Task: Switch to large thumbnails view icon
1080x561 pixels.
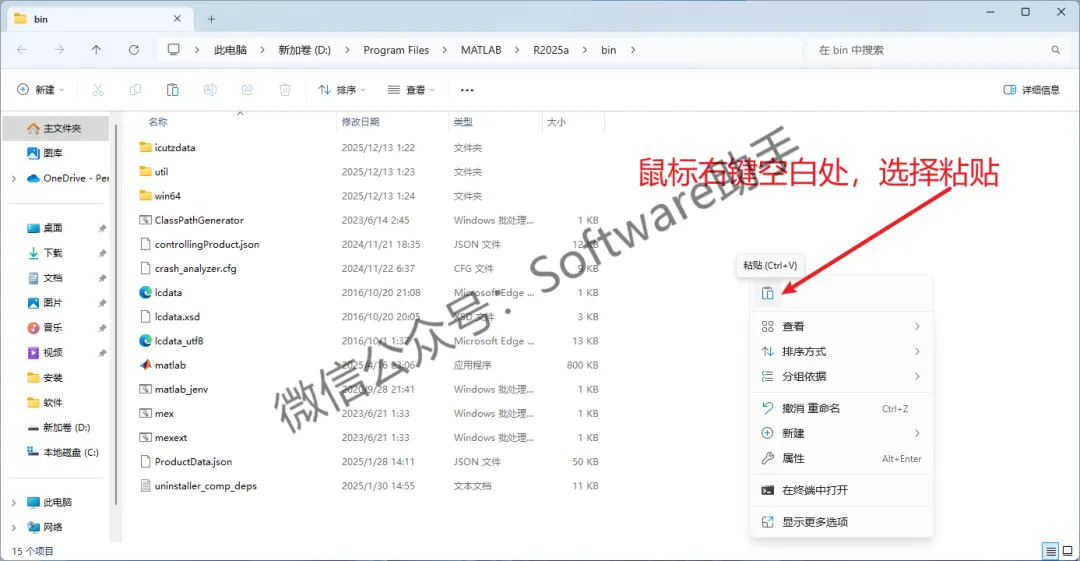Action: [x=1068, y=551]
